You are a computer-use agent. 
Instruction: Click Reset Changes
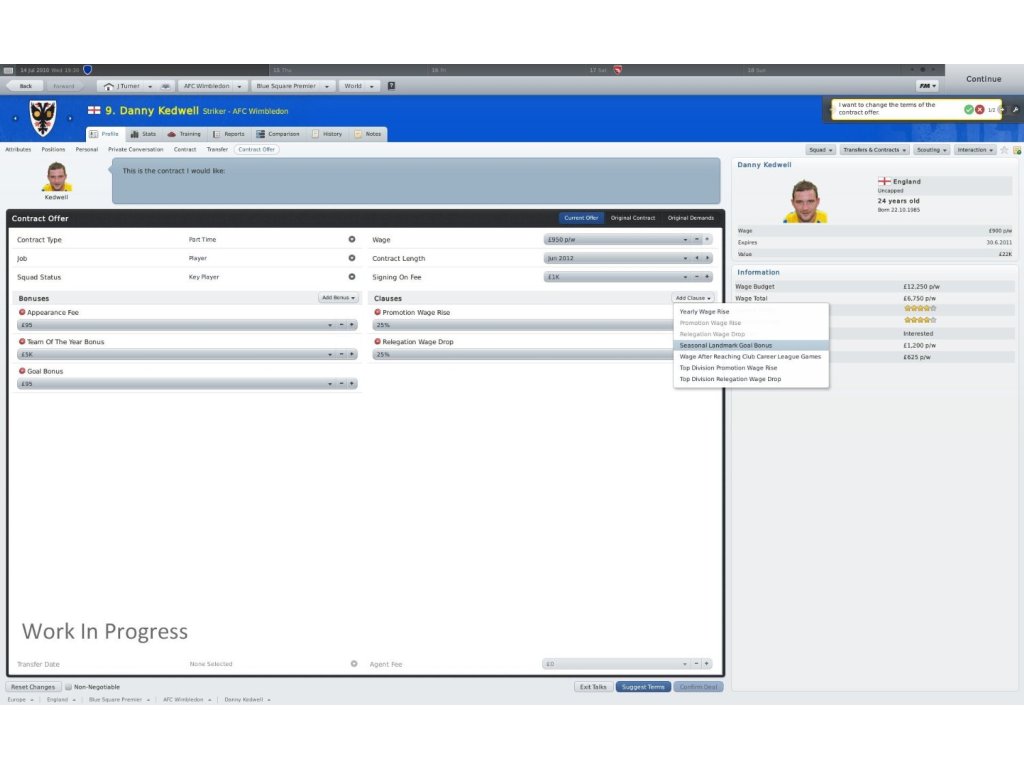(33, 687)
